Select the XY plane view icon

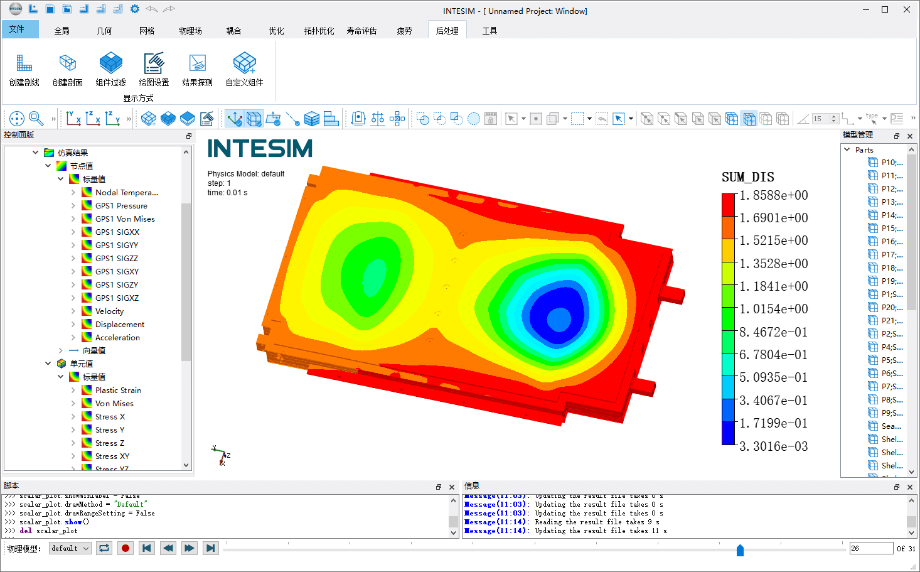[74, 118]
